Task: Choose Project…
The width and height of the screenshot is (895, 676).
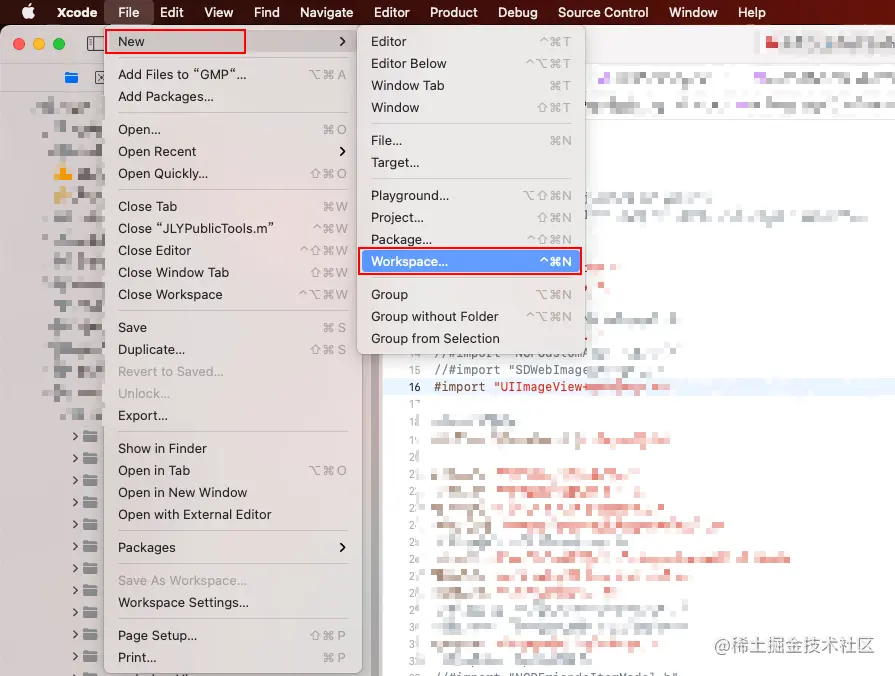Action: (470, 218)
